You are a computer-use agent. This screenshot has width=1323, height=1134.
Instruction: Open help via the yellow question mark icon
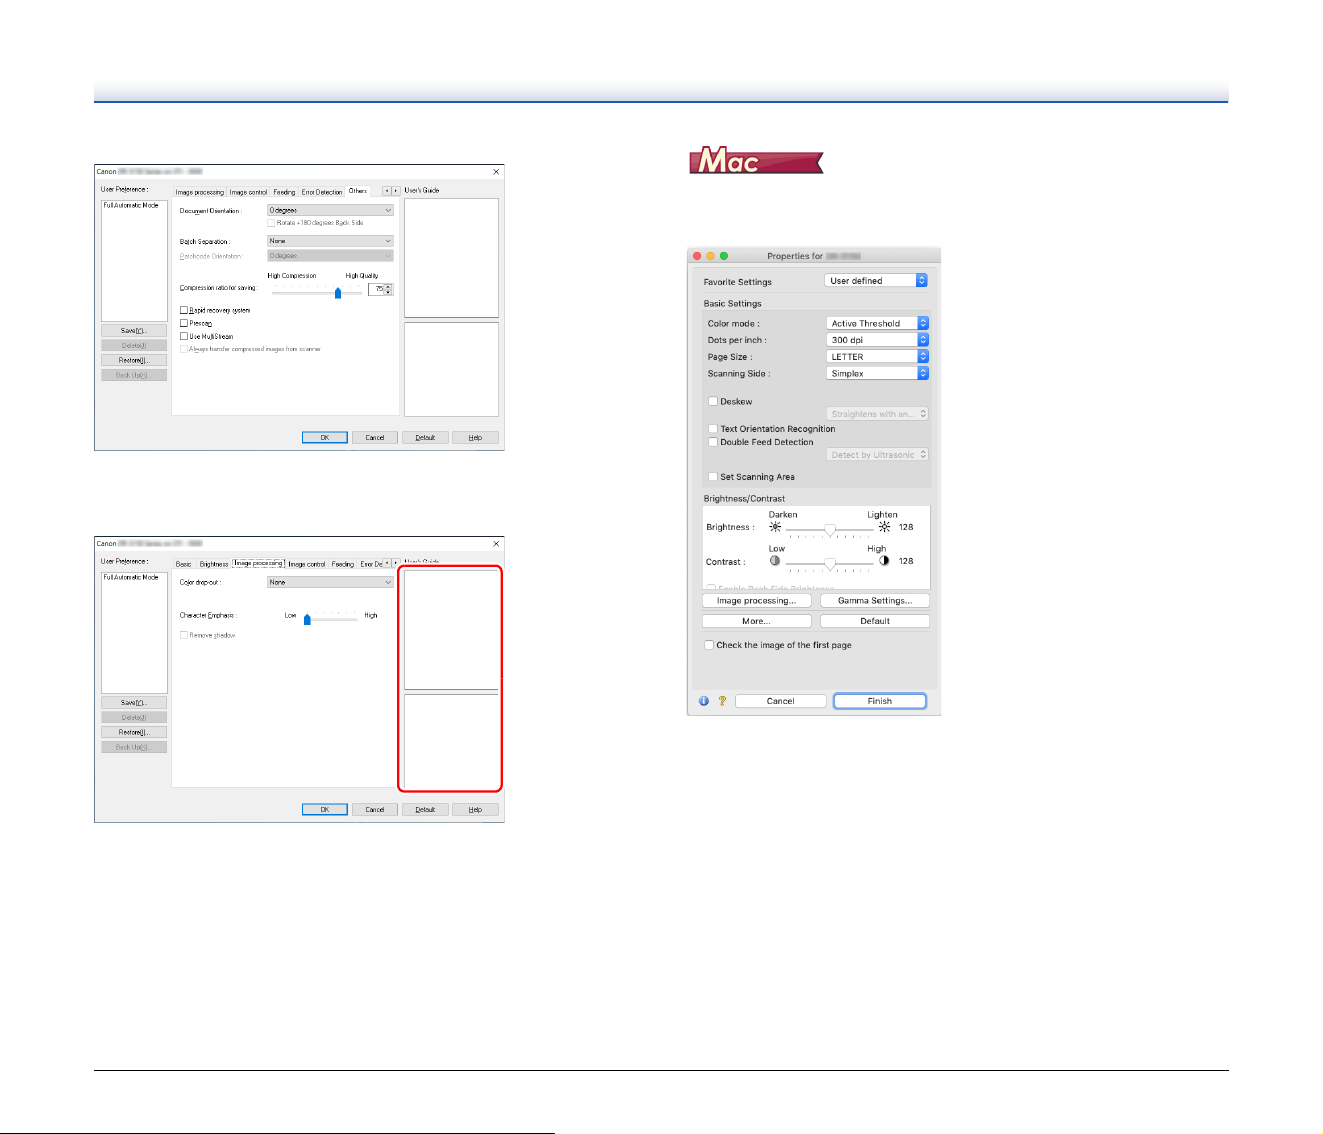click(722, 701)
